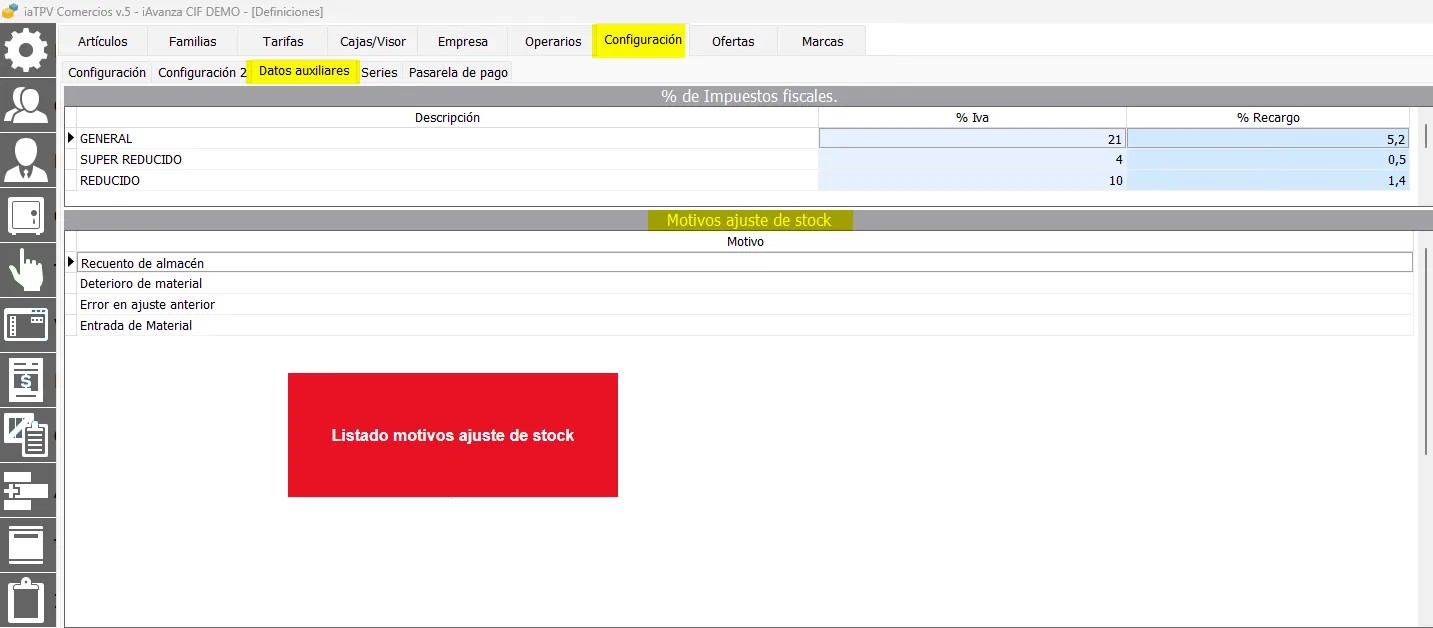Click the % Recargo column header

(1268, 118)
